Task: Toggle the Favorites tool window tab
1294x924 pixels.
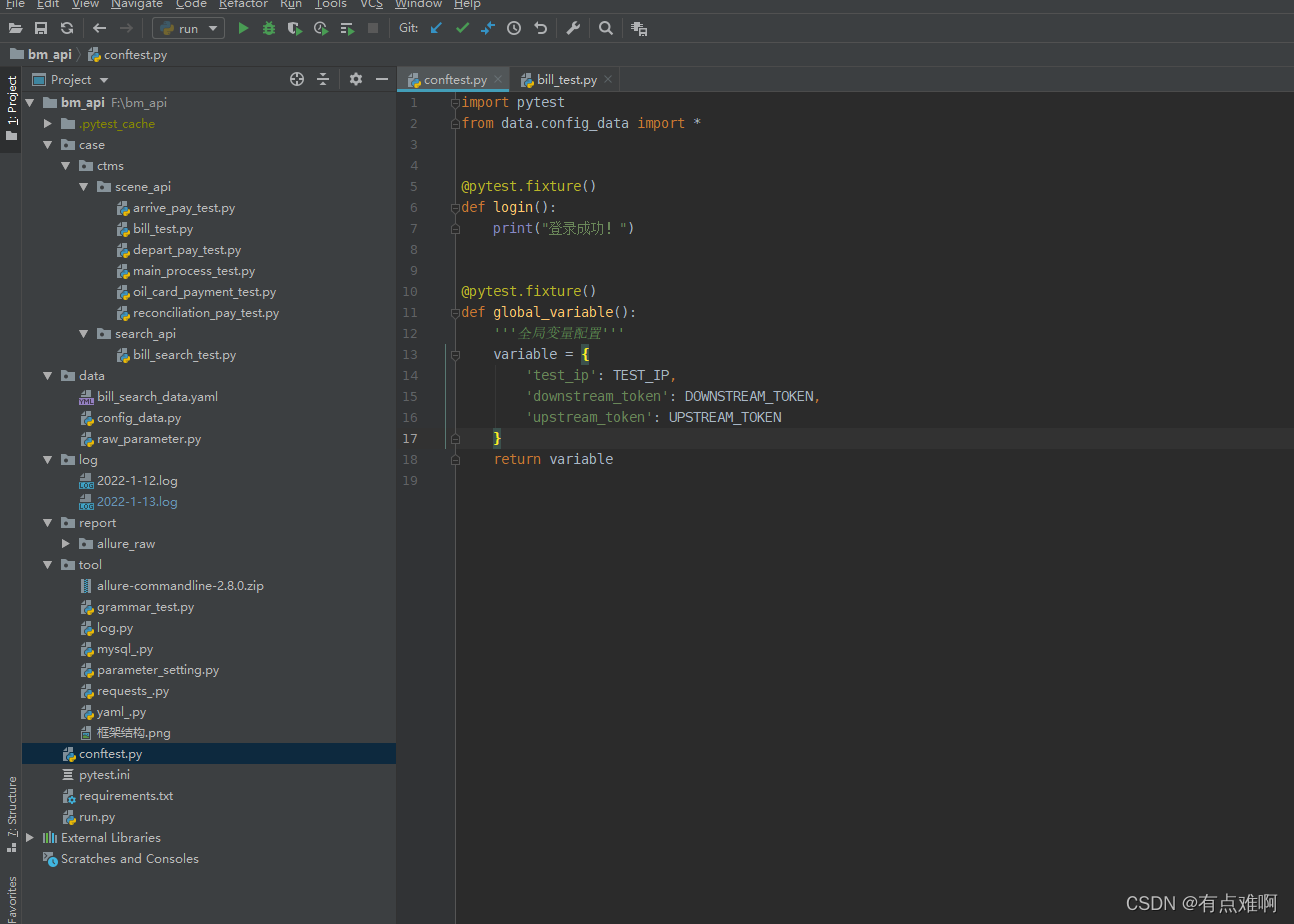Action: pos(12,898)
